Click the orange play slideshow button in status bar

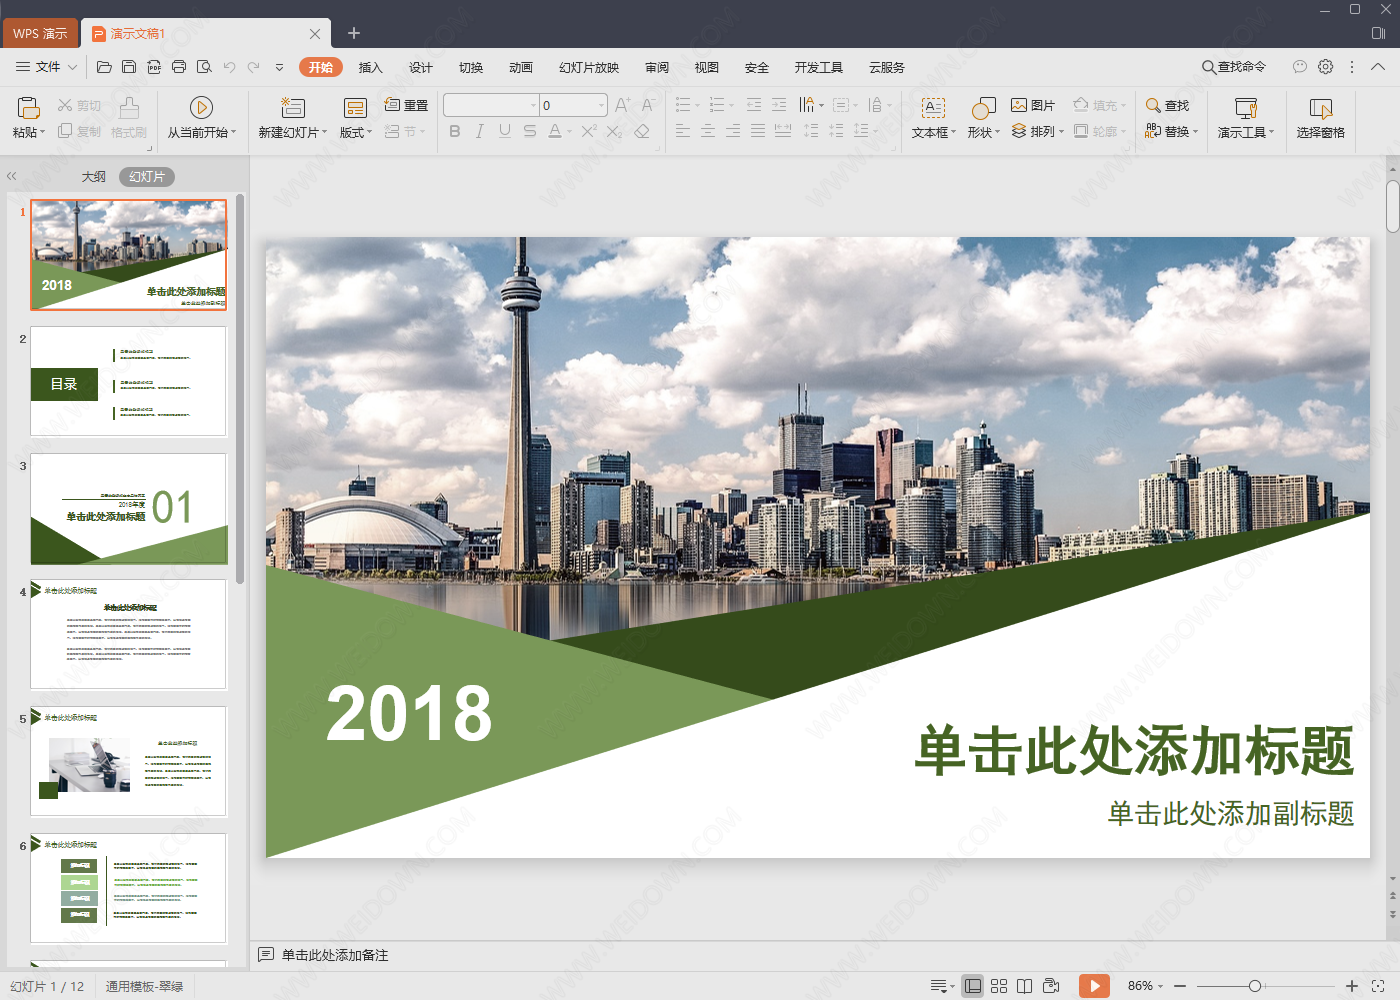point(1094,986)
